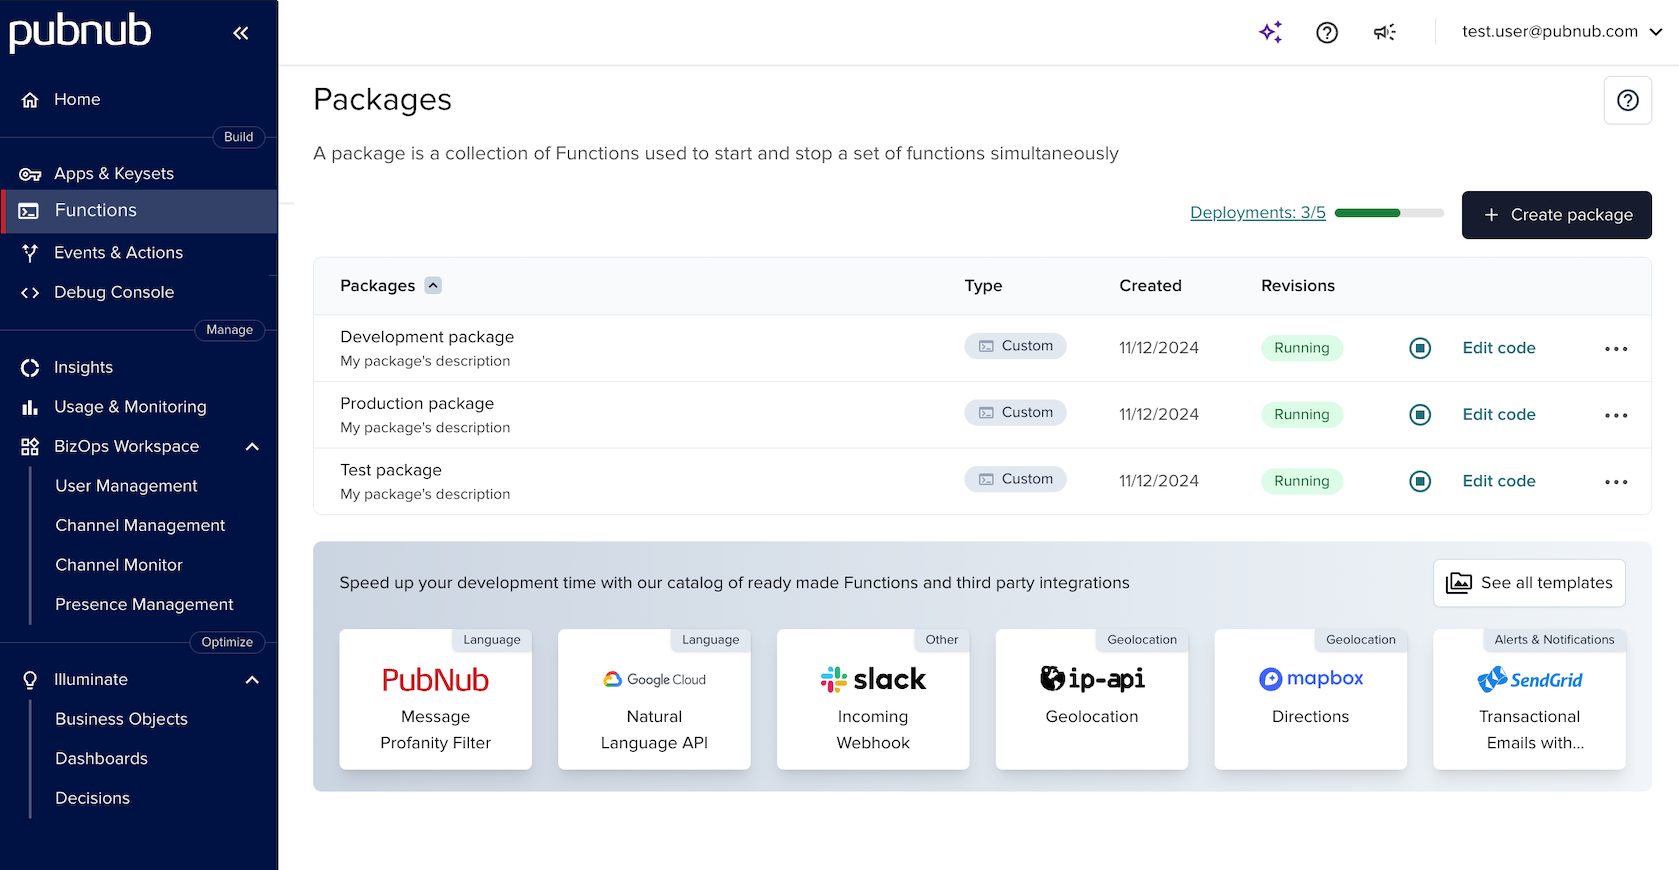Open more options for Production package

tap(1616, 415)
